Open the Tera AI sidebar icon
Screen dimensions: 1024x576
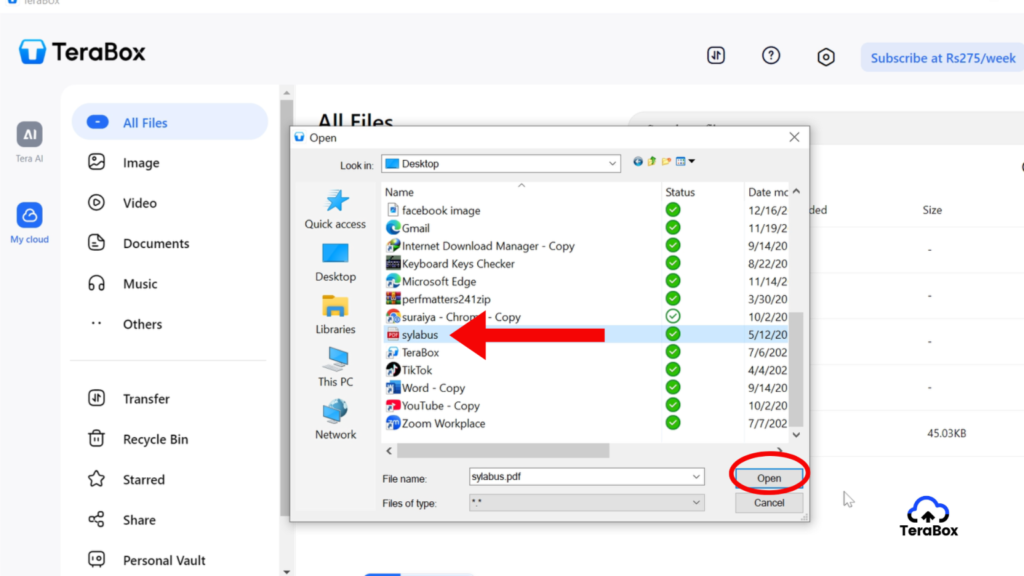coord(29,135)
